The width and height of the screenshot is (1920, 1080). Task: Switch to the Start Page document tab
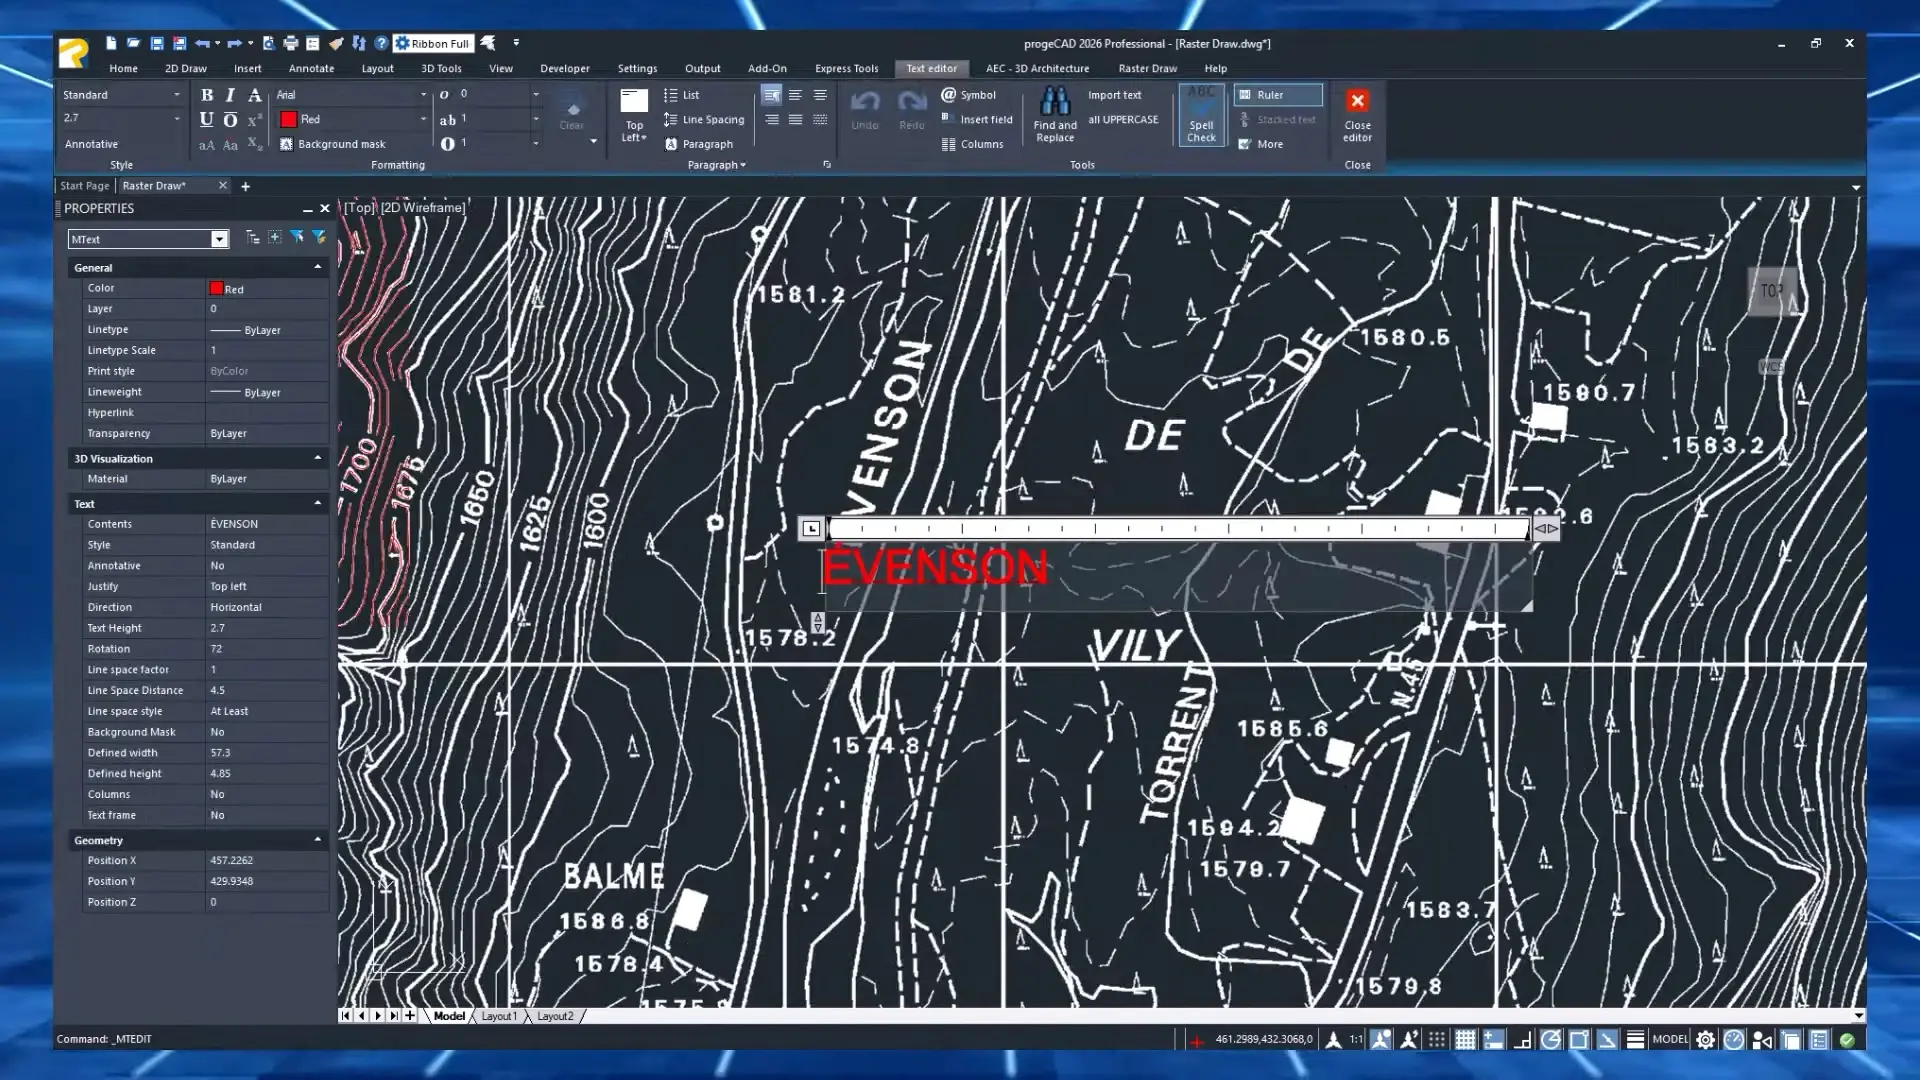(85, 186)
